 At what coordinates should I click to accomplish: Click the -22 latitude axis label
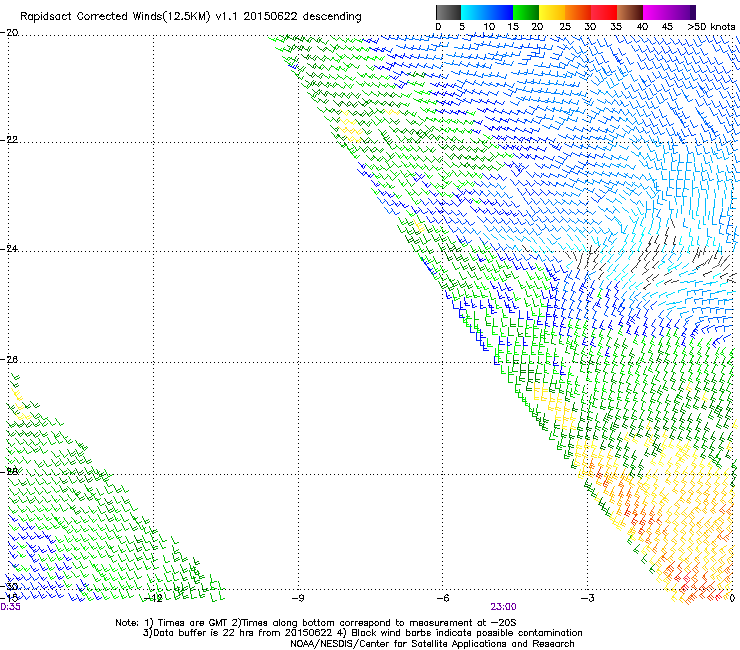(x=9, y=140)
